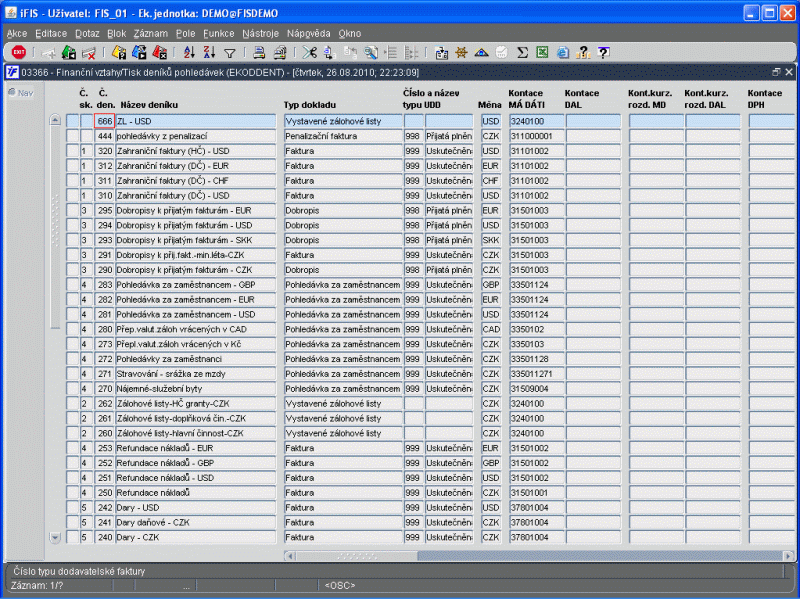Click the triangle icon beside ship wheel
Screen dimensions: 800x599
(x=481, y=53)
